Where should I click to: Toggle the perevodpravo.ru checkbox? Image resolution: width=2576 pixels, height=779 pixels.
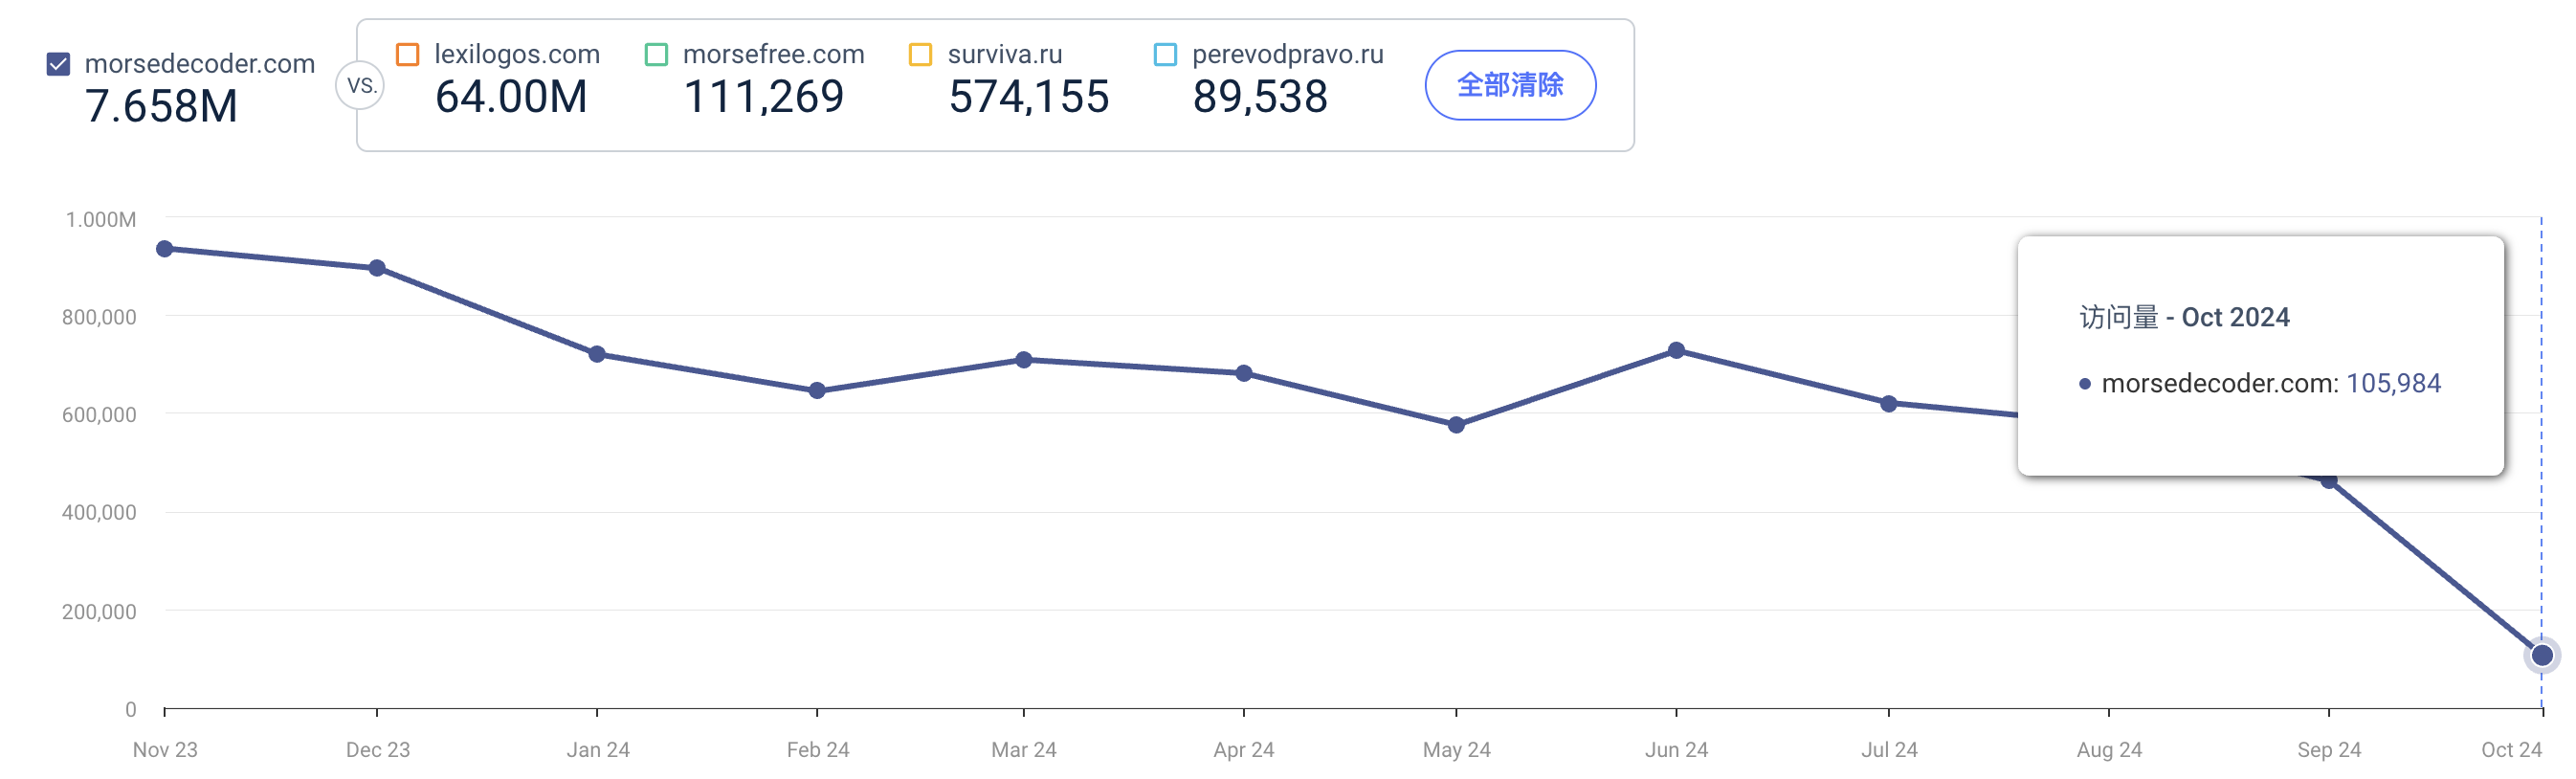pos(1165,54)
